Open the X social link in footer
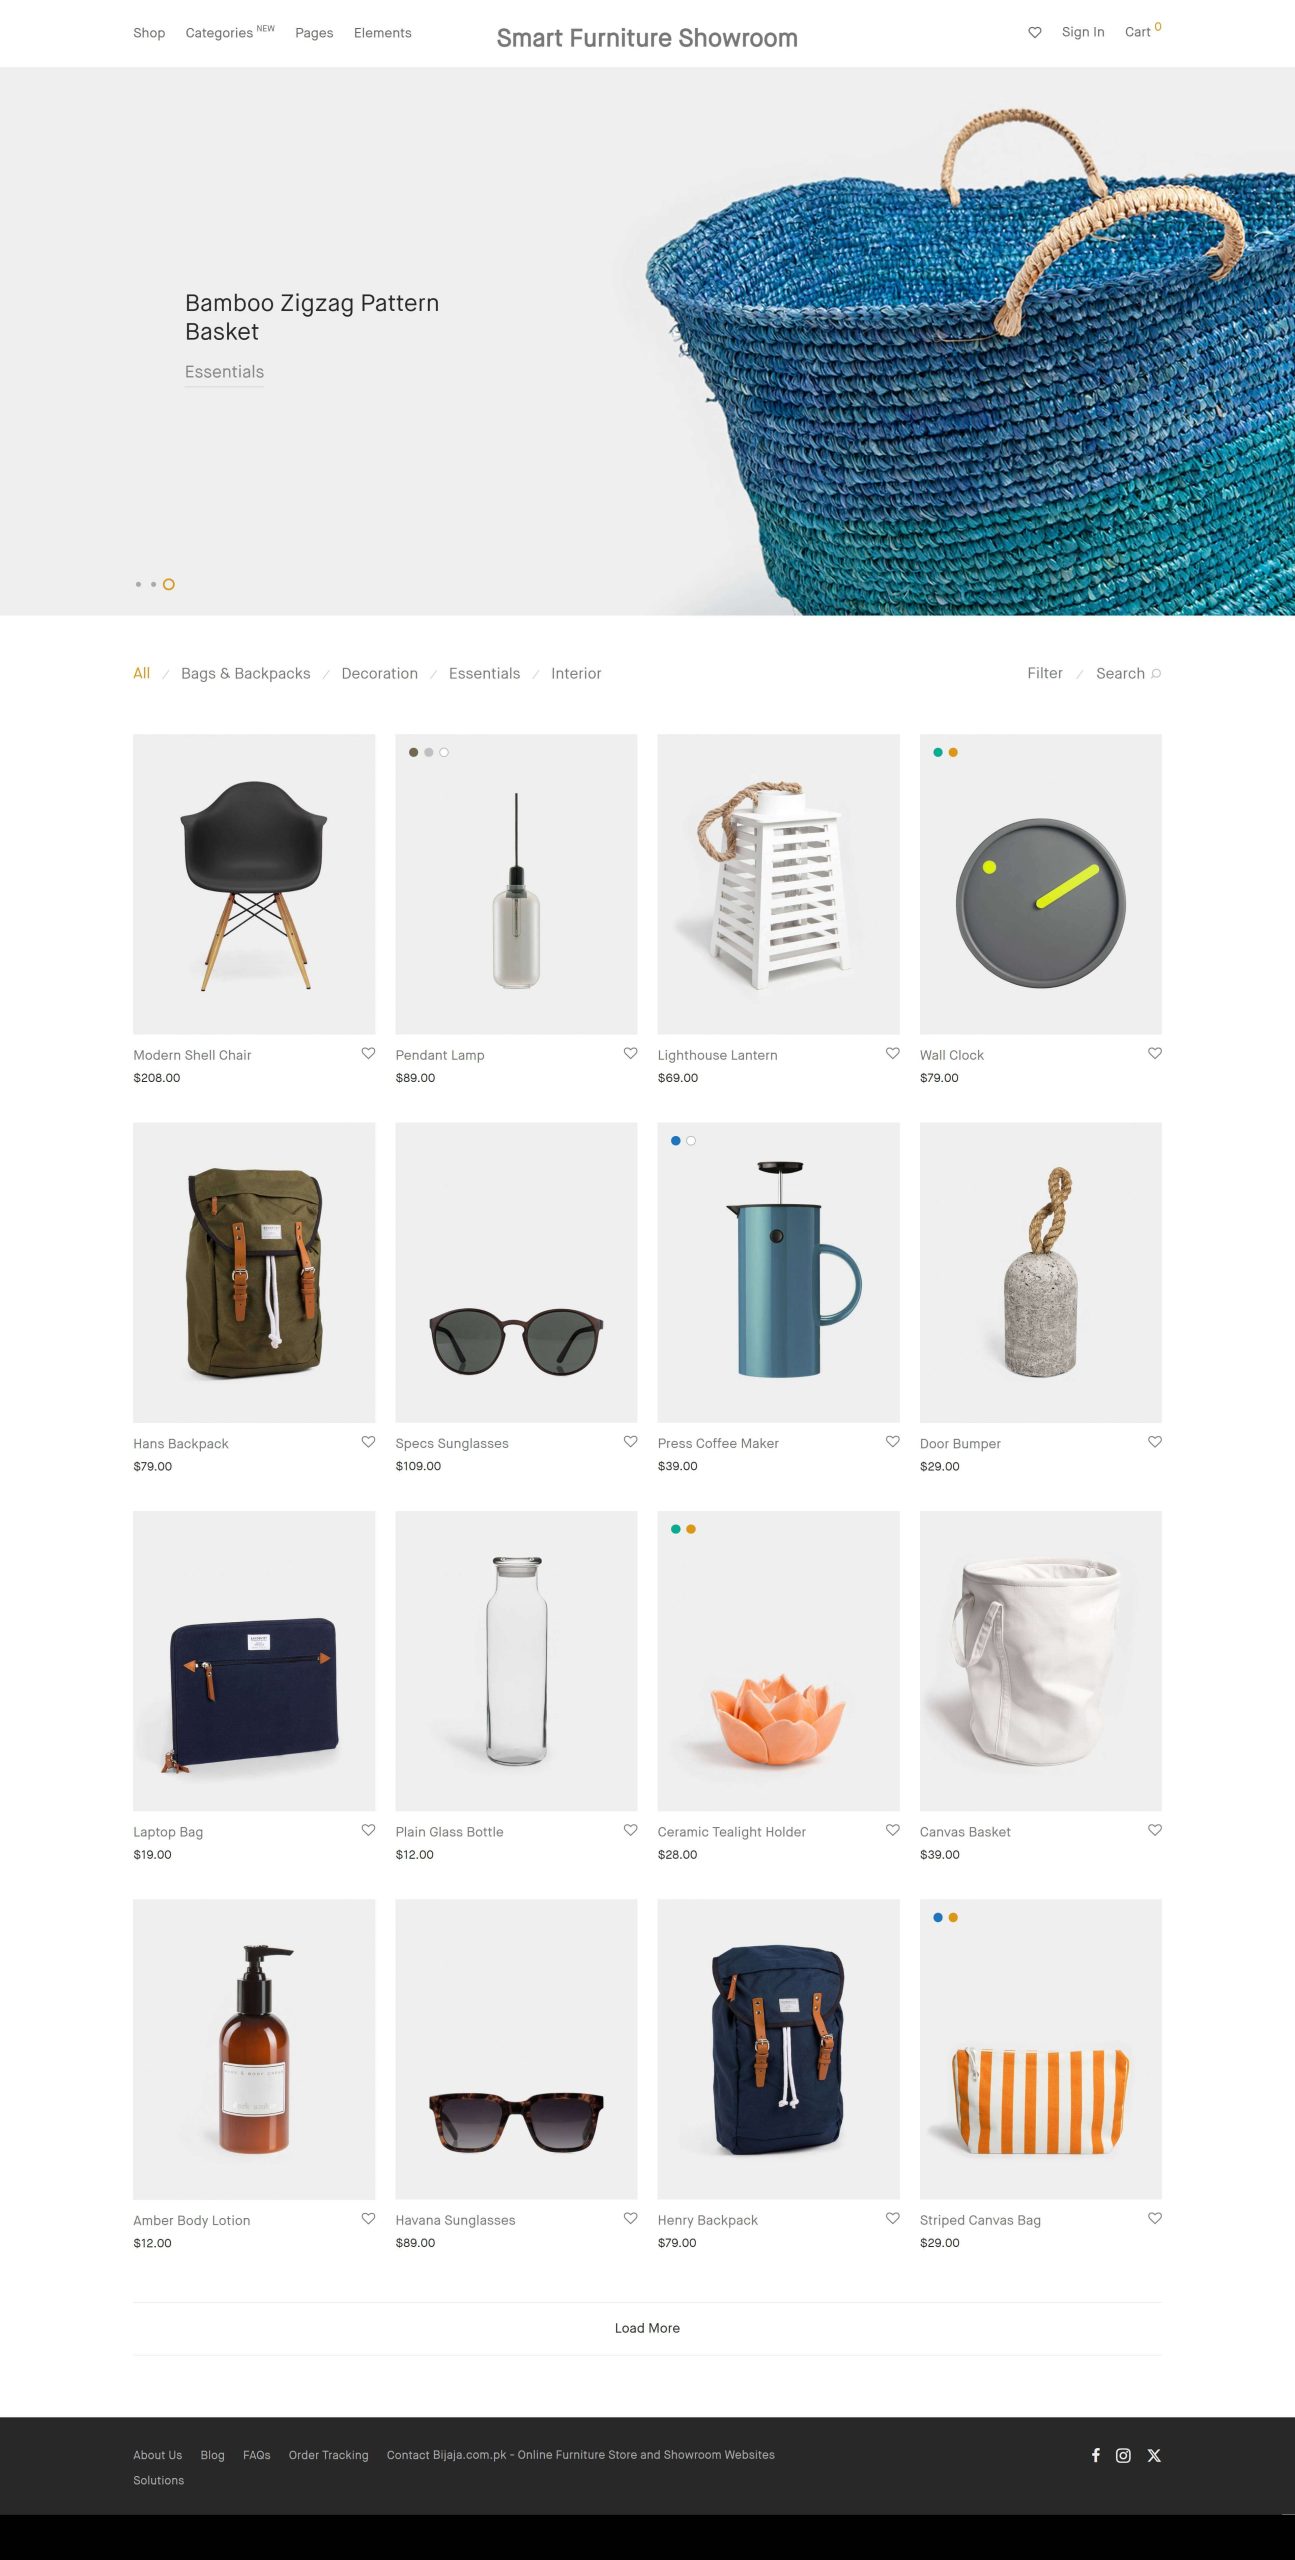Screen dimensions: 1295x2560 pyautogui.click(x=1154, y=2455)
